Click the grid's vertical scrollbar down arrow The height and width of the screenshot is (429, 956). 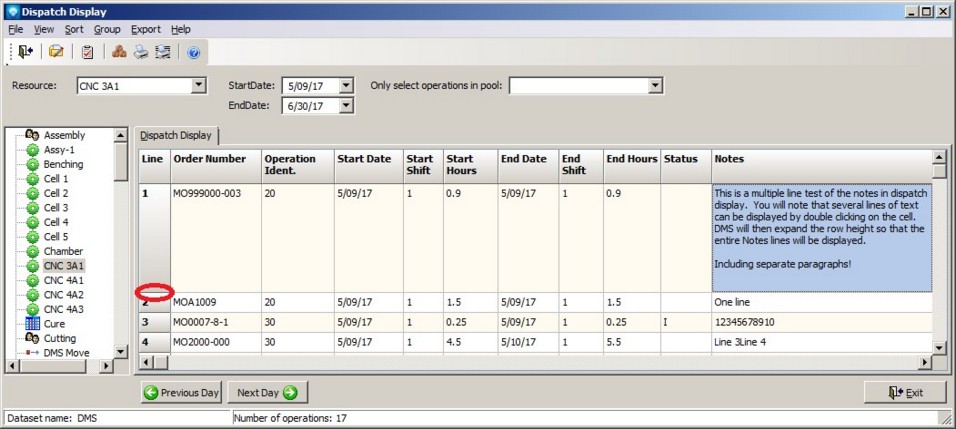pyautogui.click(x=939, y=346)
